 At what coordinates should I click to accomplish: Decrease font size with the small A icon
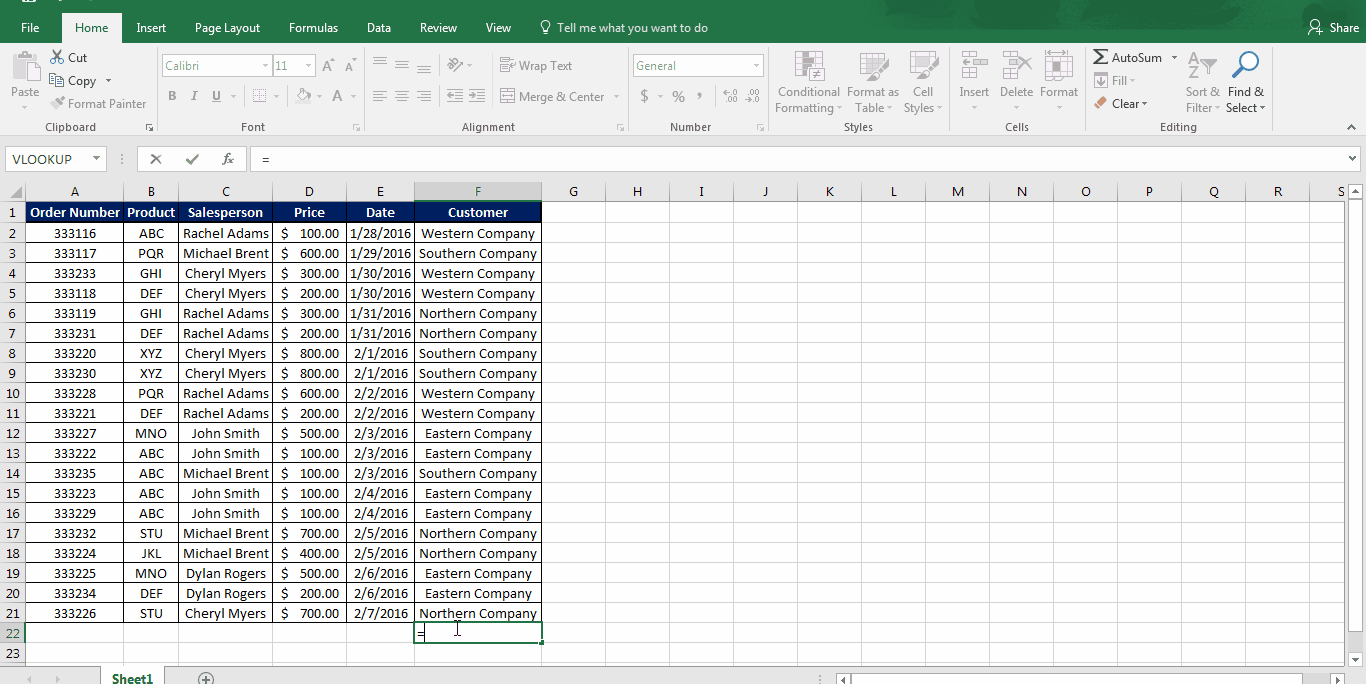point(350,66)
